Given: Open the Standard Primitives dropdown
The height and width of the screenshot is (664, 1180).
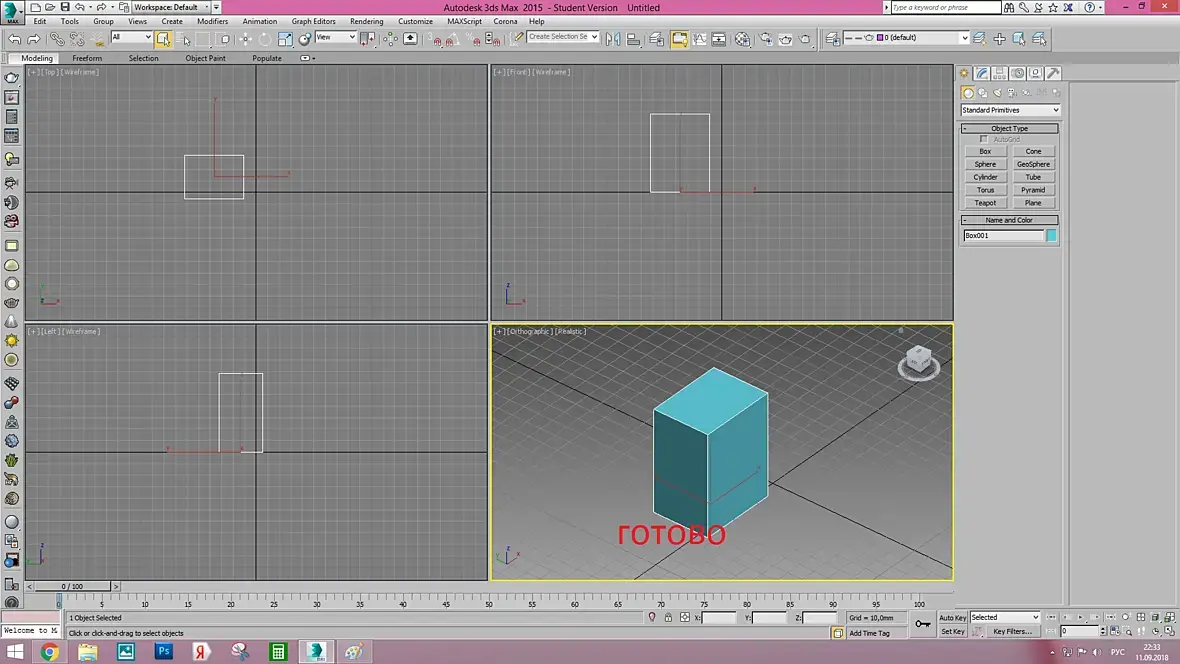Looking at the screenshot, I should 1010,110.
